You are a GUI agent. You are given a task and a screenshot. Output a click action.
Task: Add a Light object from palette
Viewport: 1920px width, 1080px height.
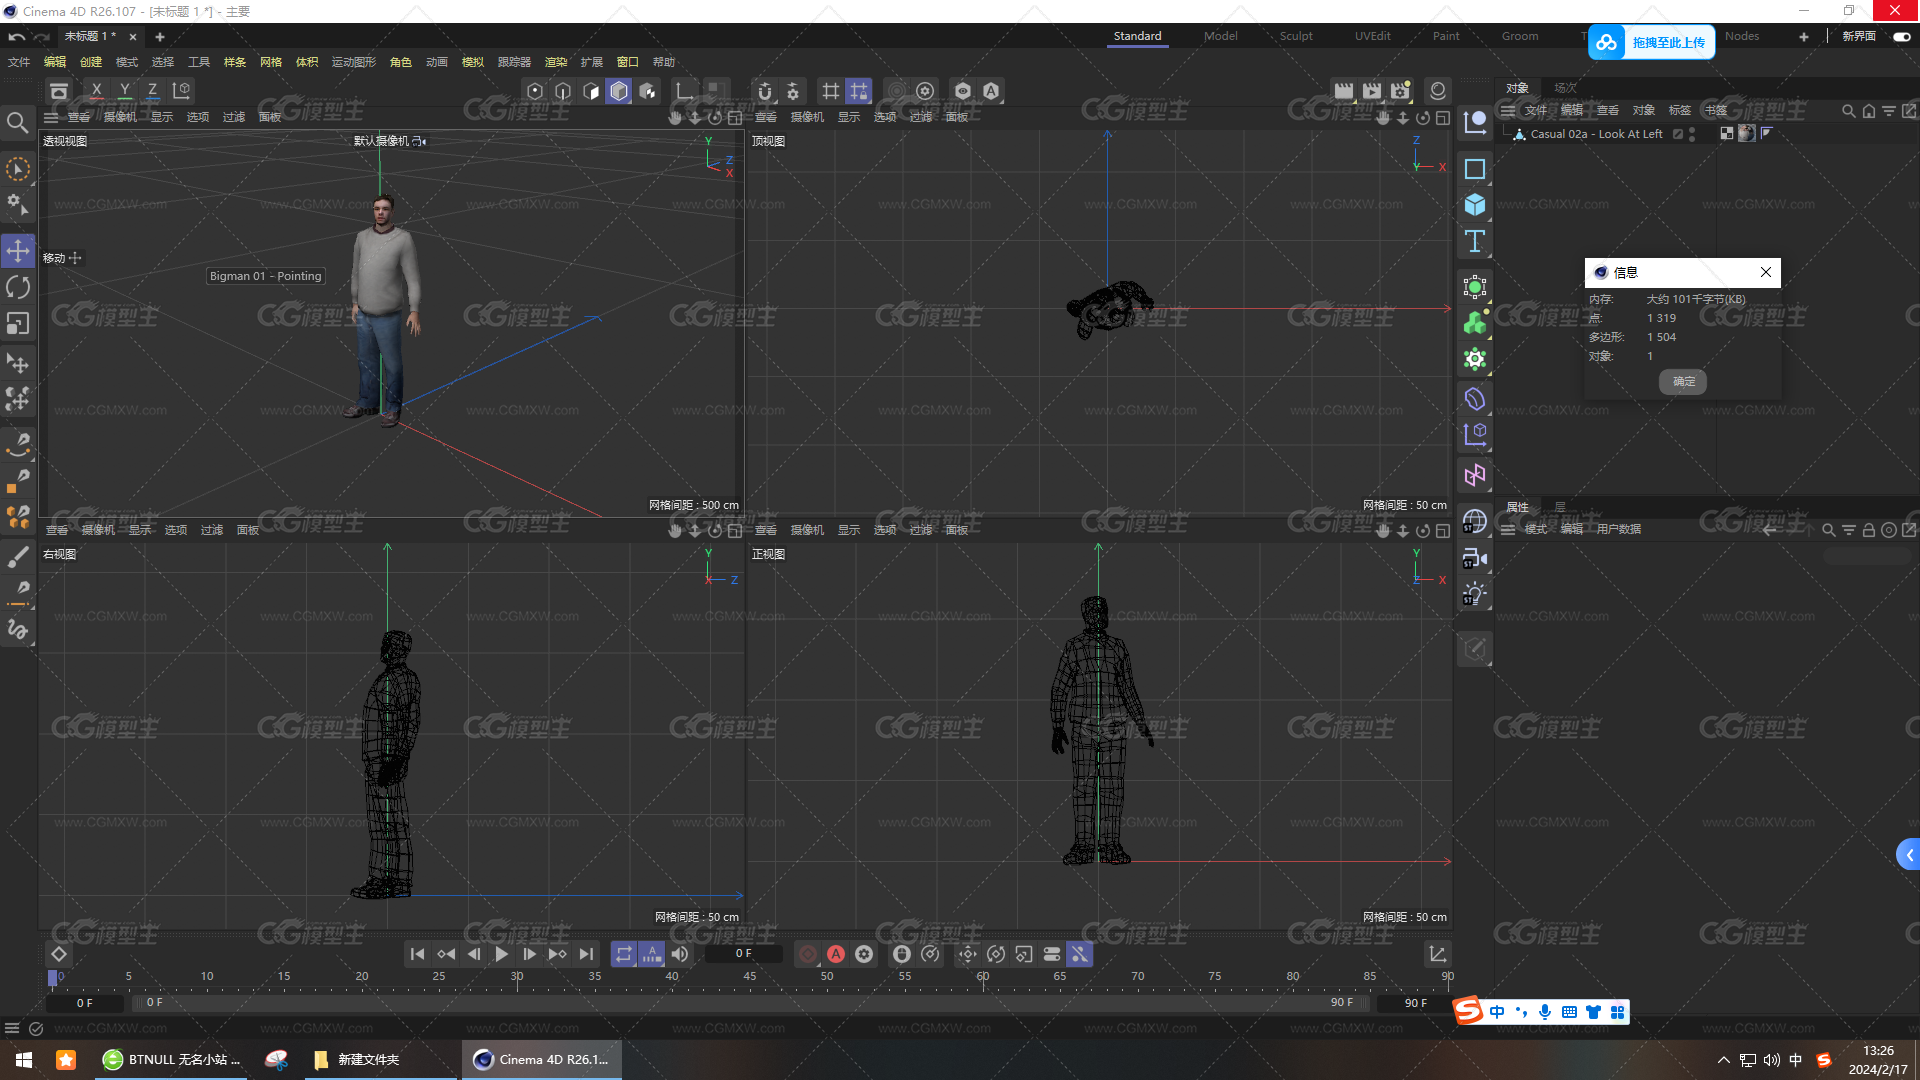coord(1475,594)
